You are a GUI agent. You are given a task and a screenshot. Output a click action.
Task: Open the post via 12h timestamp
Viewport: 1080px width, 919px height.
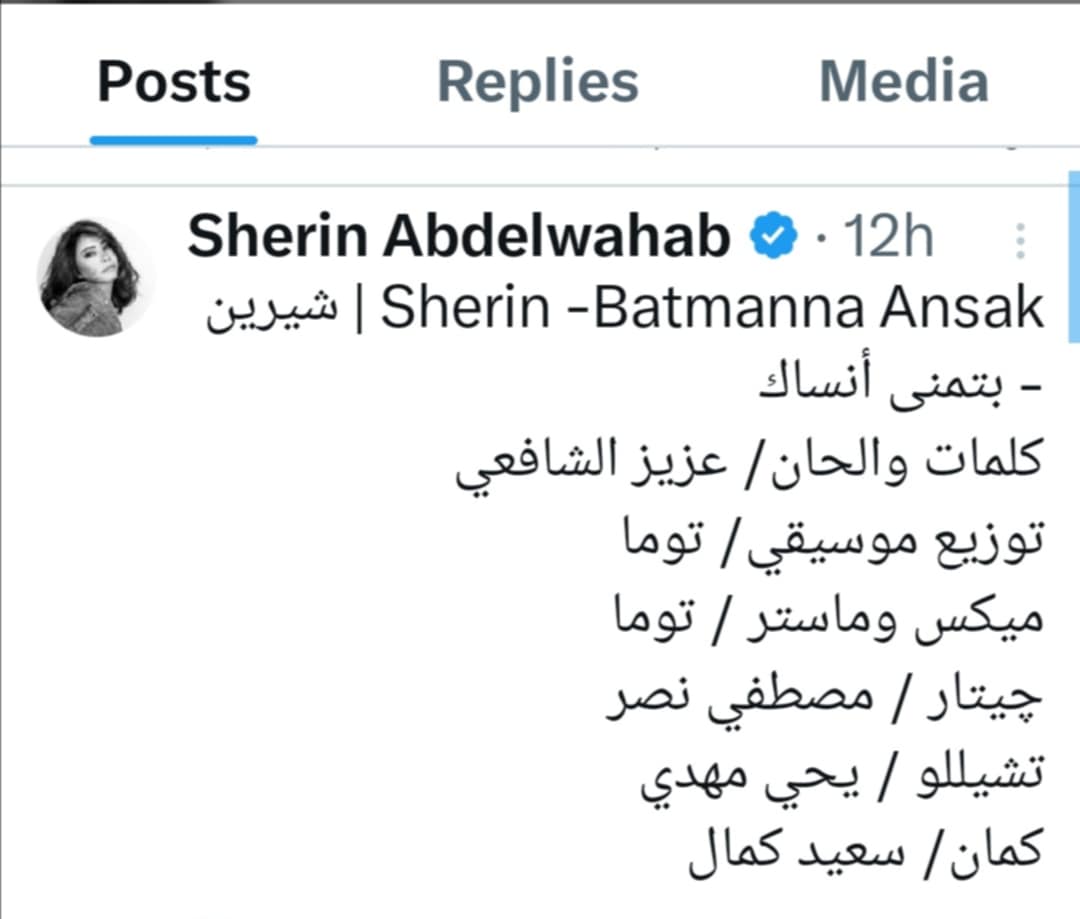pyautogui.click(x=889, y=240)
